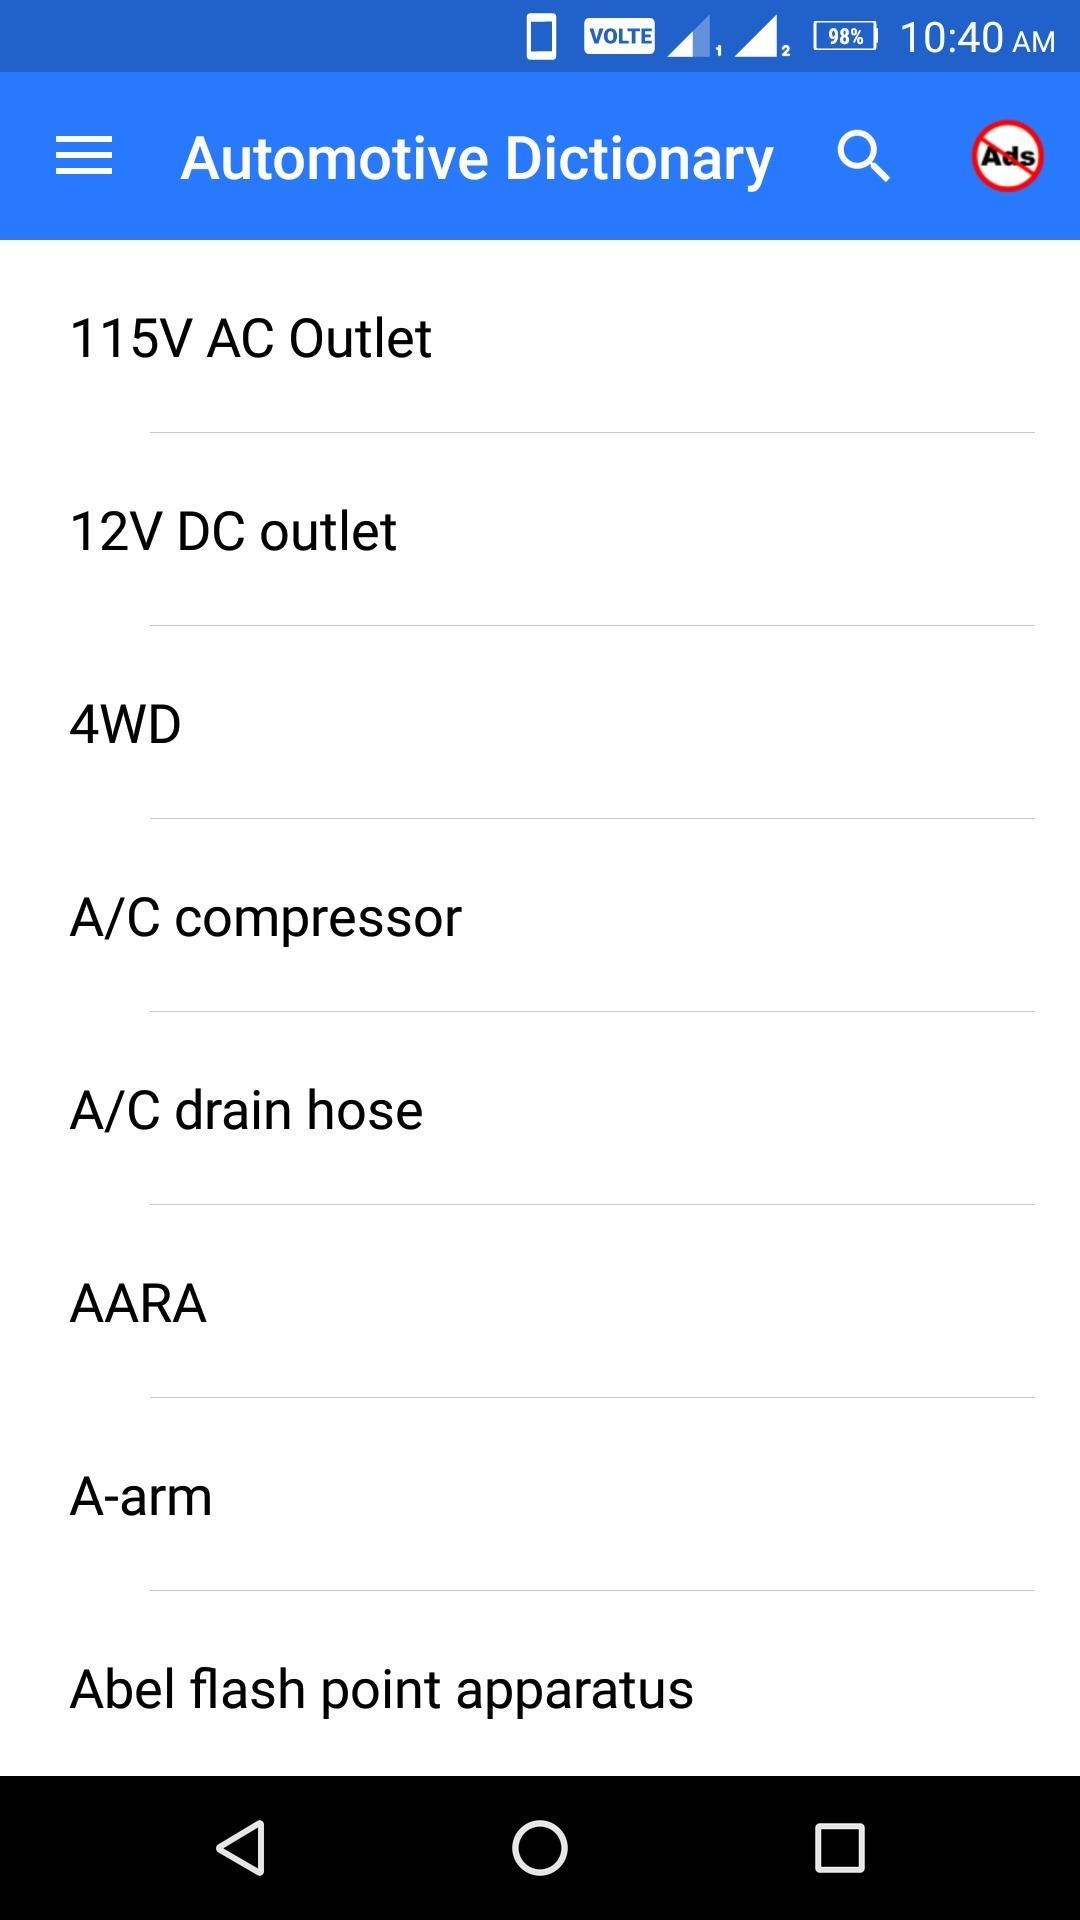The width and height of the screenshot is (1080, 1920).
Task: Open the 115V AC Outlet entry
Action: point(540,337)
